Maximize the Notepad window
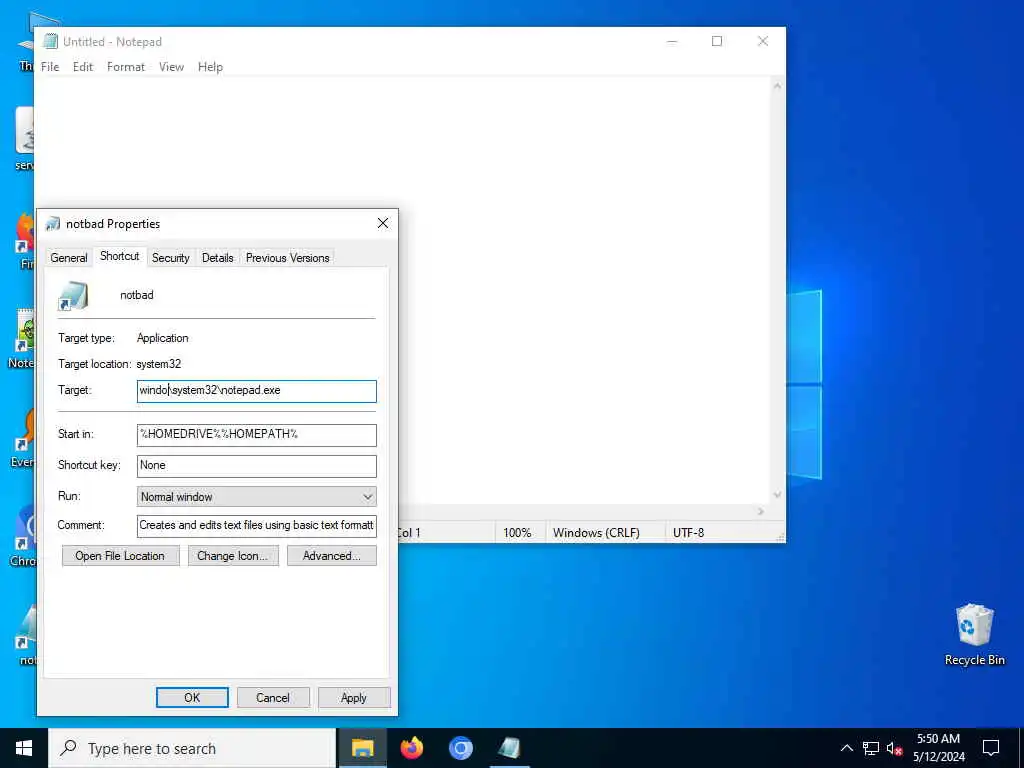Screen dimensions: 1024x768 tap(717, 41)
